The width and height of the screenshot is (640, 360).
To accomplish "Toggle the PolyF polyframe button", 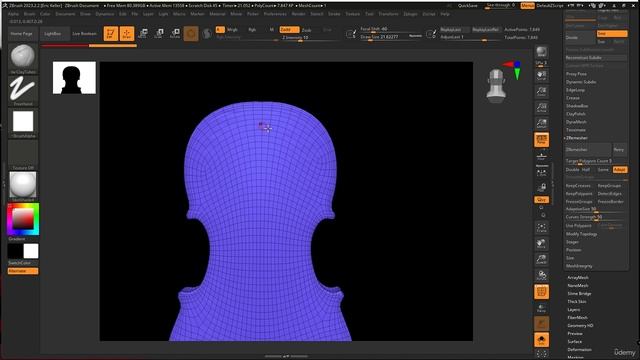I will 542,292.
